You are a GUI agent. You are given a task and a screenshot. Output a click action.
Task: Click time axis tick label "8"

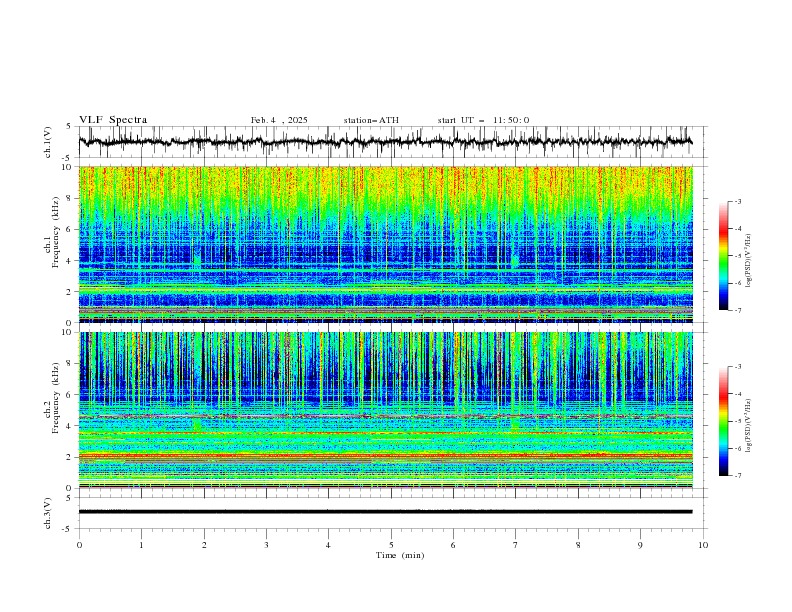point(578,545)
